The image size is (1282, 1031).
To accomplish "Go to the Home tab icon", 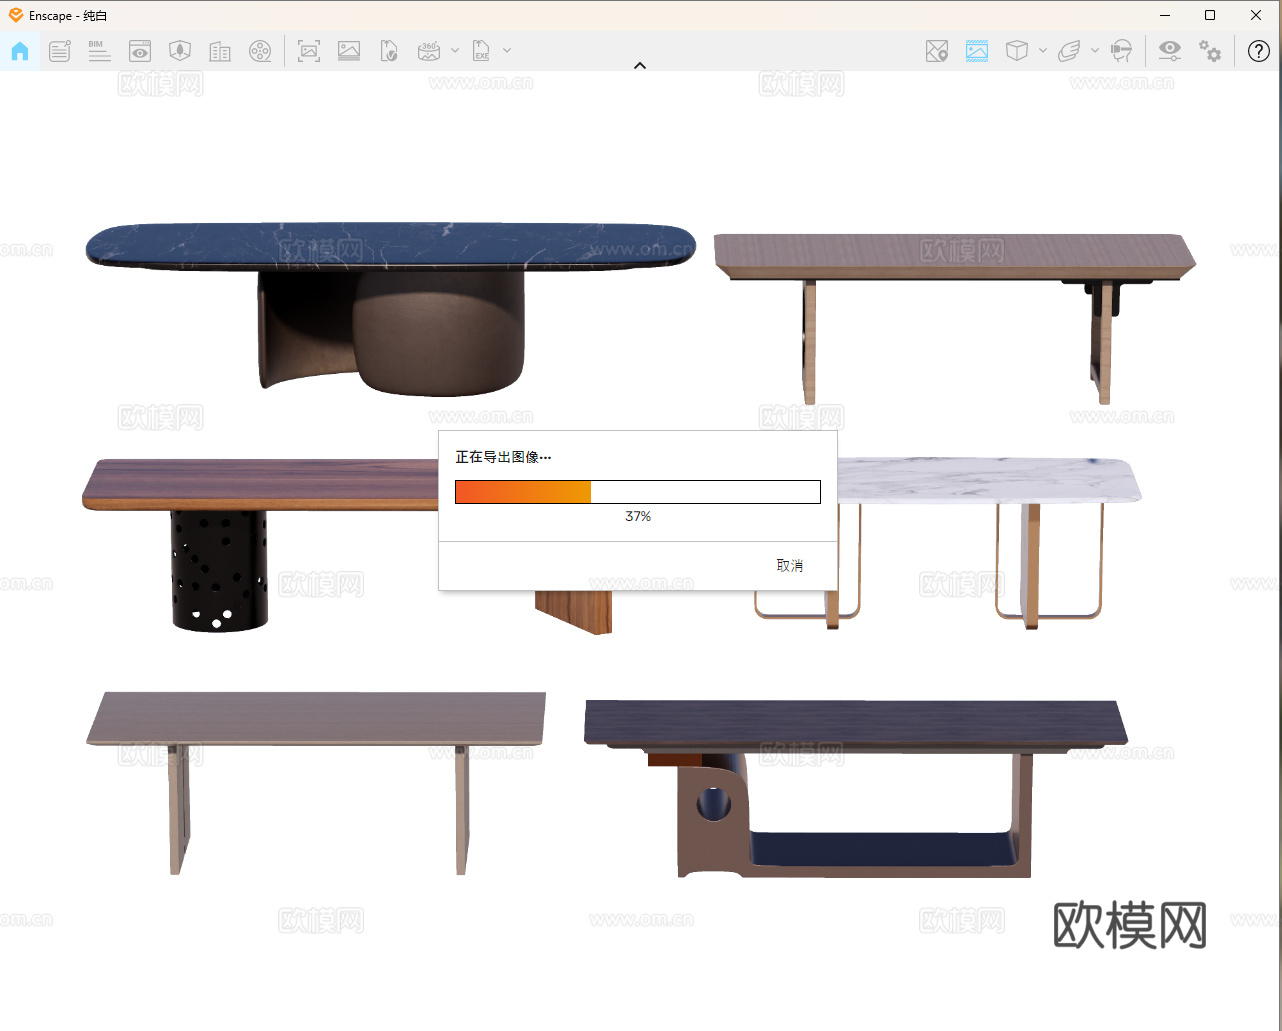I will [20, 51].
